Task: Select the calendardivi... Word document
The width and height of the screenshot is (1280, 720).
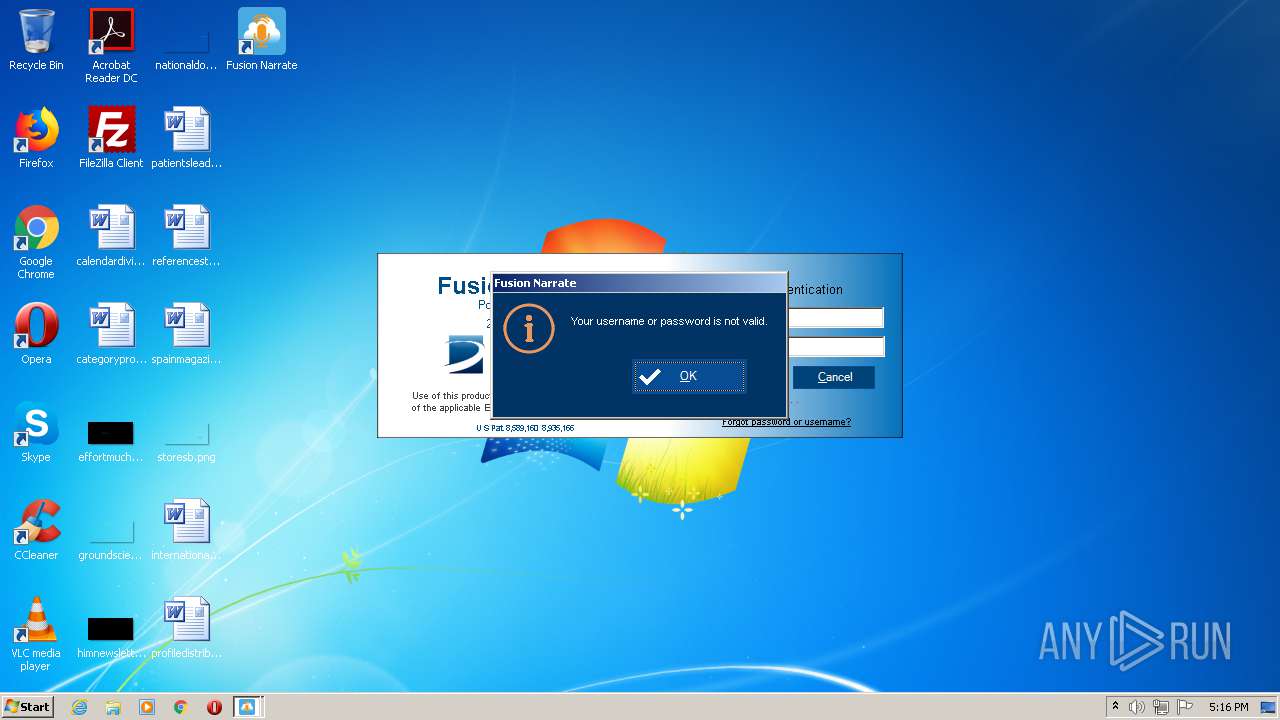Action: (111, 236)
